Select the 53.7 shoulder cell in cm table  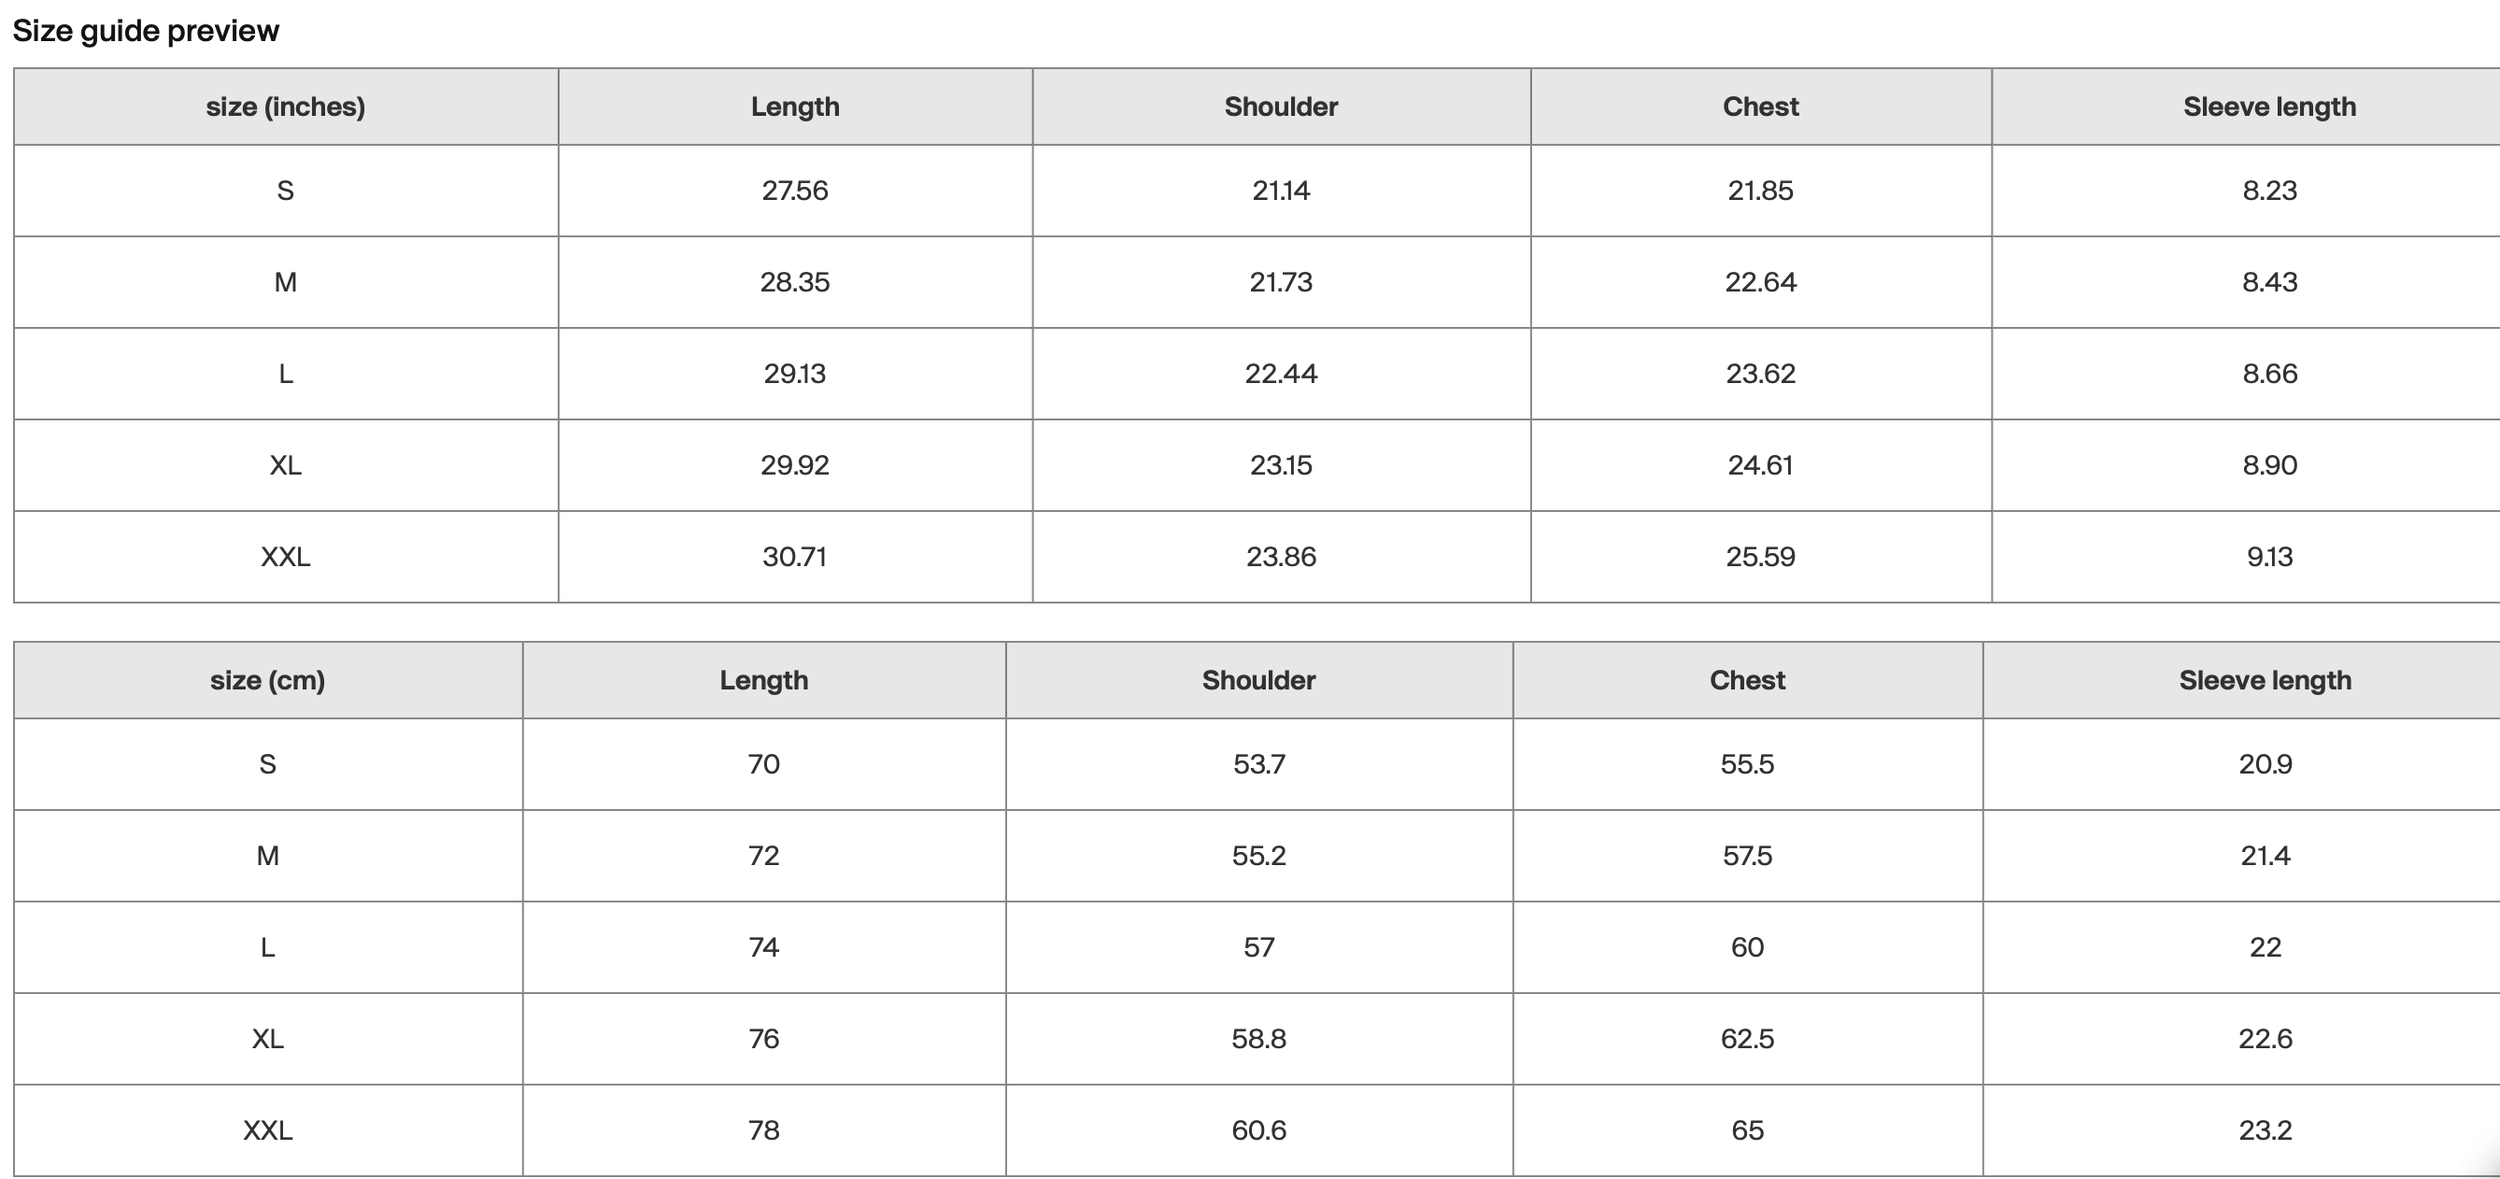pos(1259,764)
